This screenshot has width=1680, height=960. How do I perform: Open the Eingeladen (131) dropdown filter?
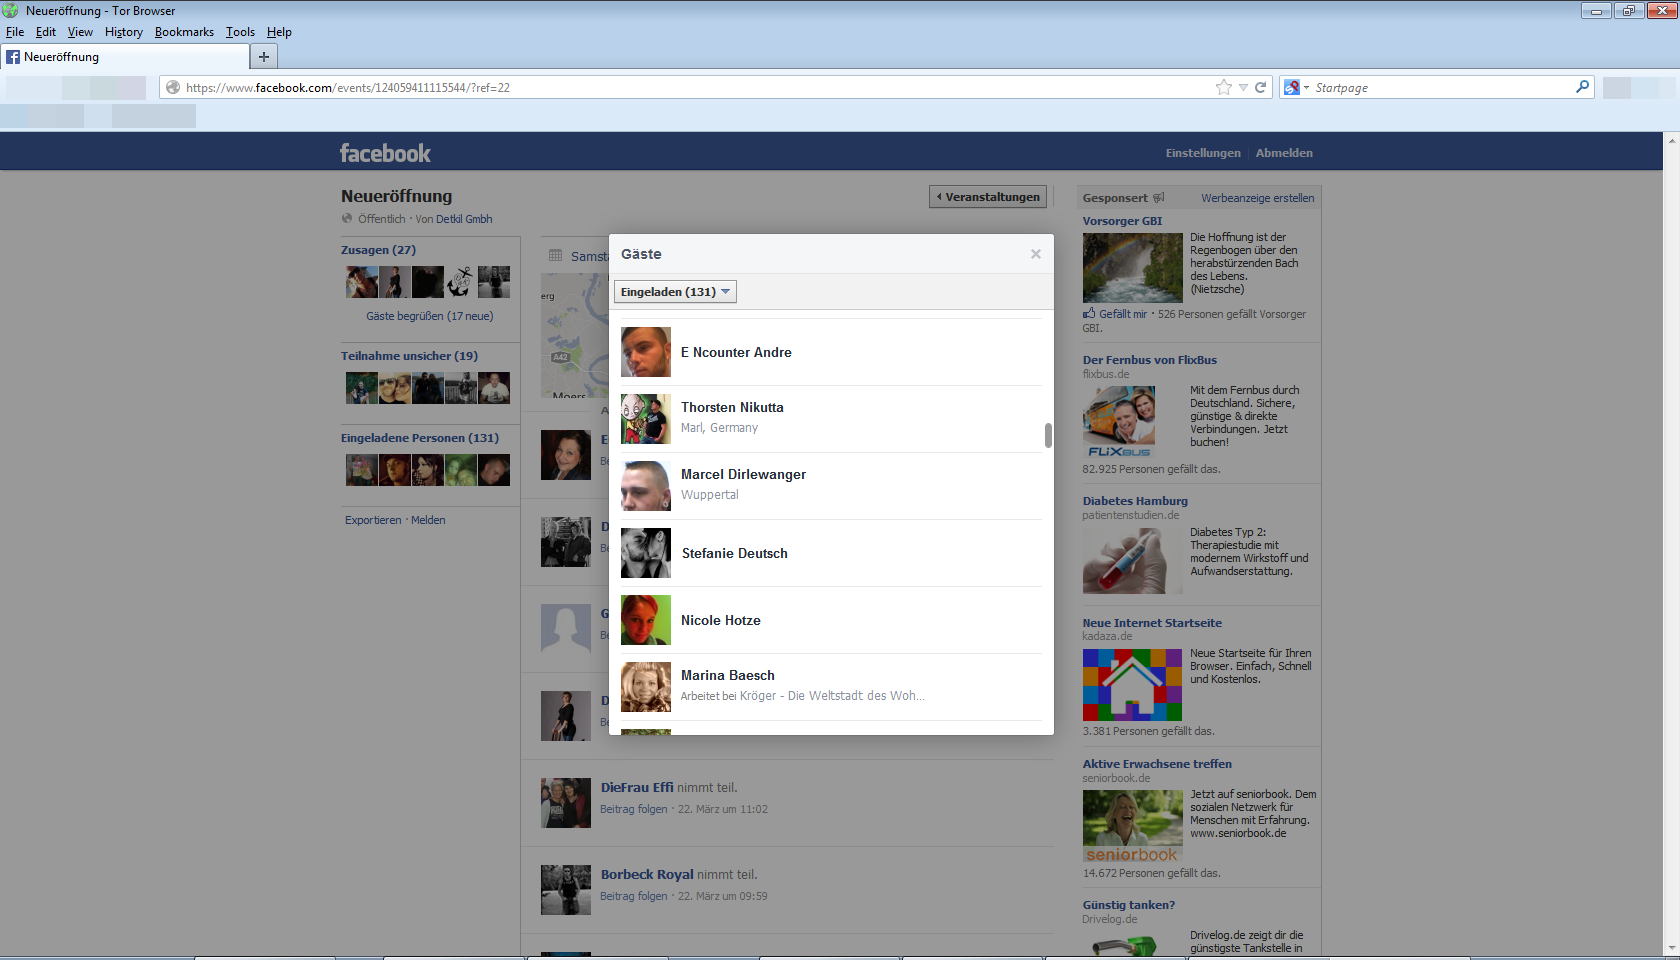tap(675, 292)
